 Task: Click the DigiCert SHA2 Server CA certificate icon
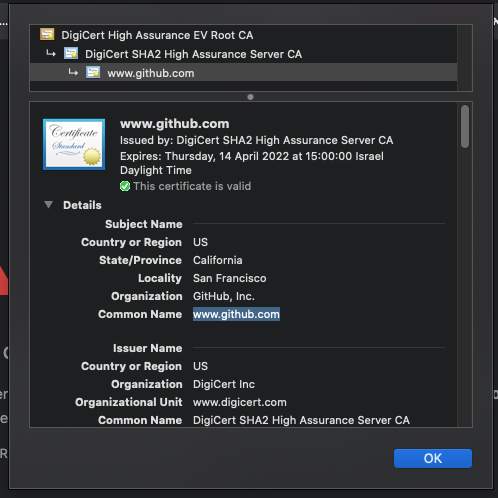tap(71, 53)
